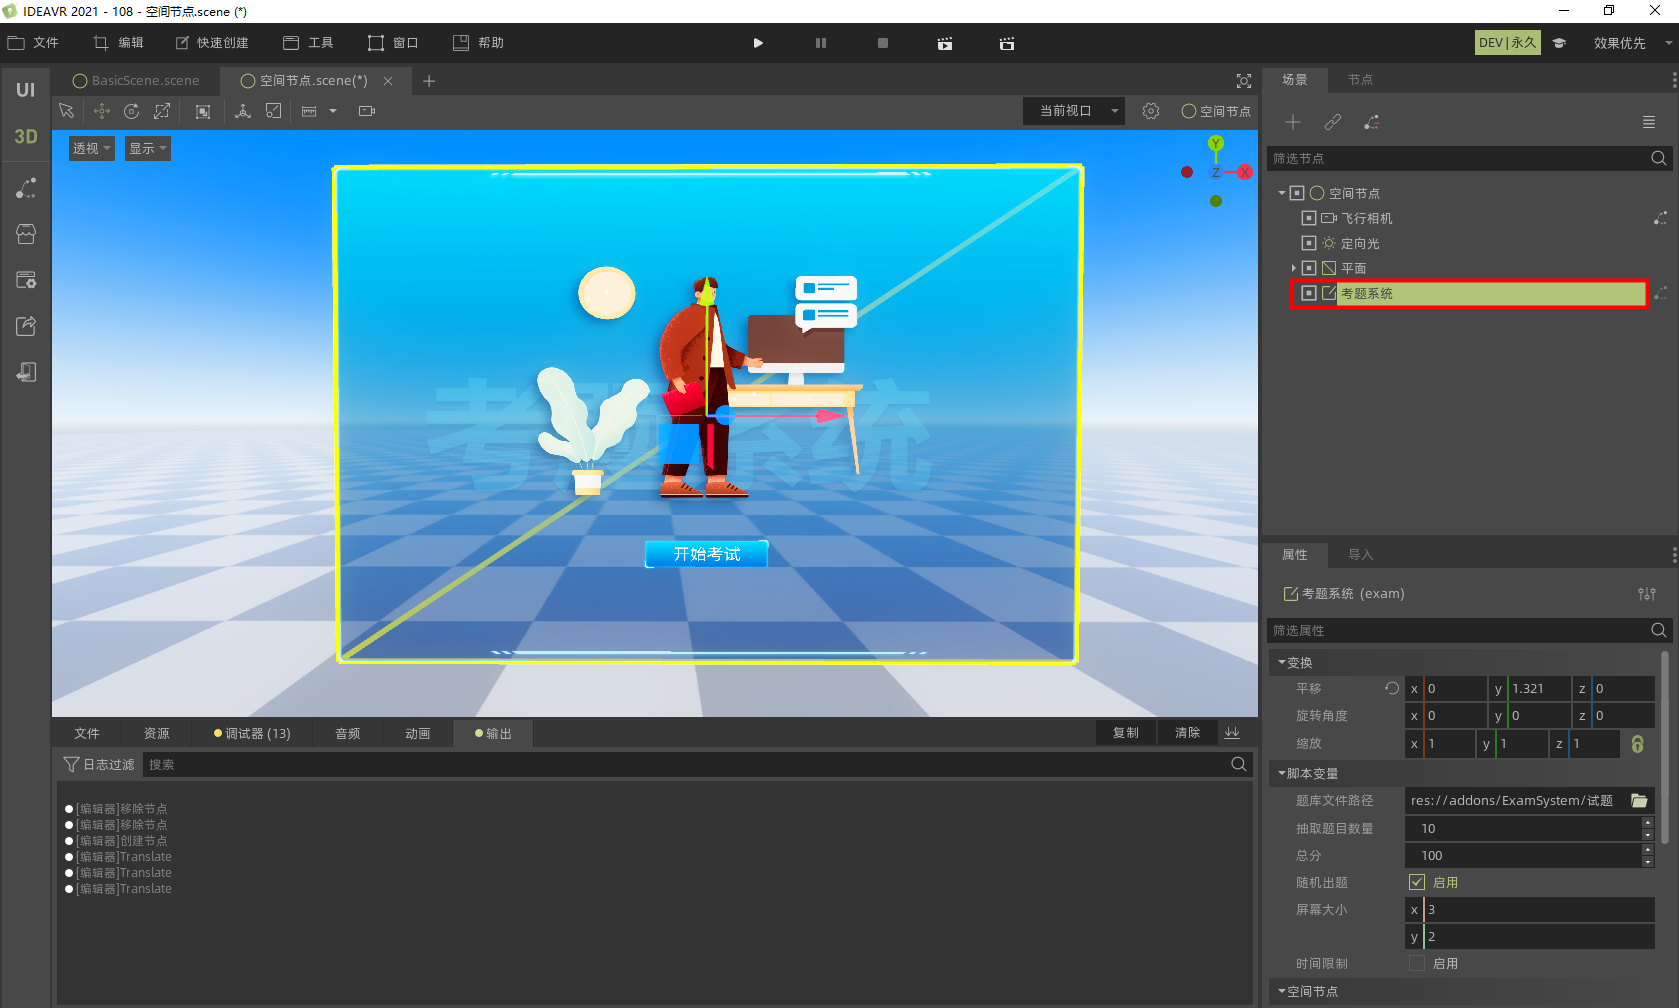Click the ruler measurement tool
The image size is (1679, 1008).
click(x=309, y=111)
